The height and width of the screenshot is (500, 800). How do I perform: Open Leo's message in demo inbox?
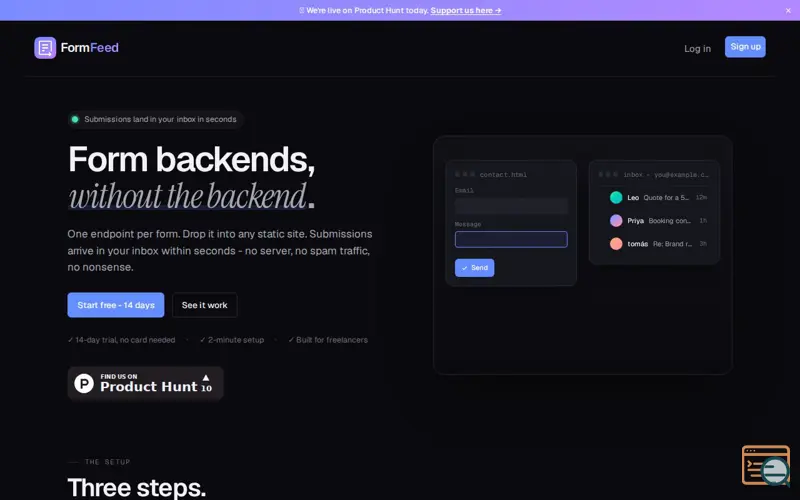pyautogui.click(x=658, y=197)
